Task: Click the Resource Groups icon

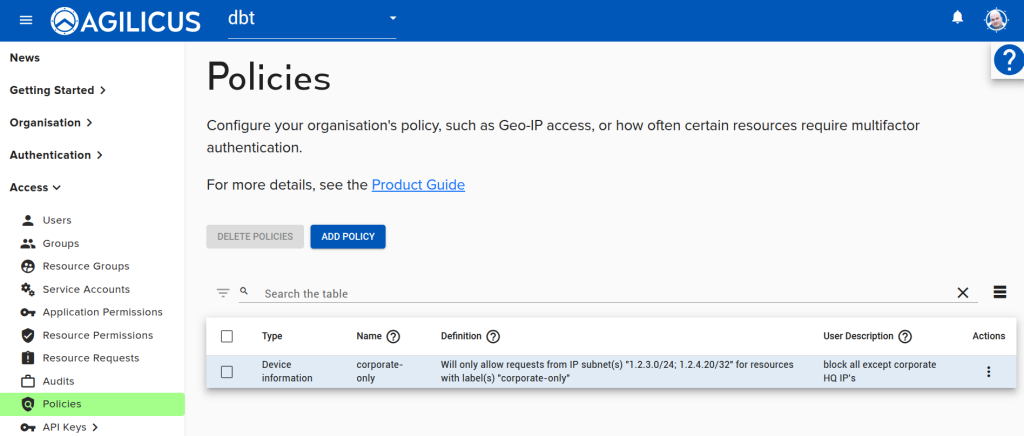Action: click(x=27, y=266)
